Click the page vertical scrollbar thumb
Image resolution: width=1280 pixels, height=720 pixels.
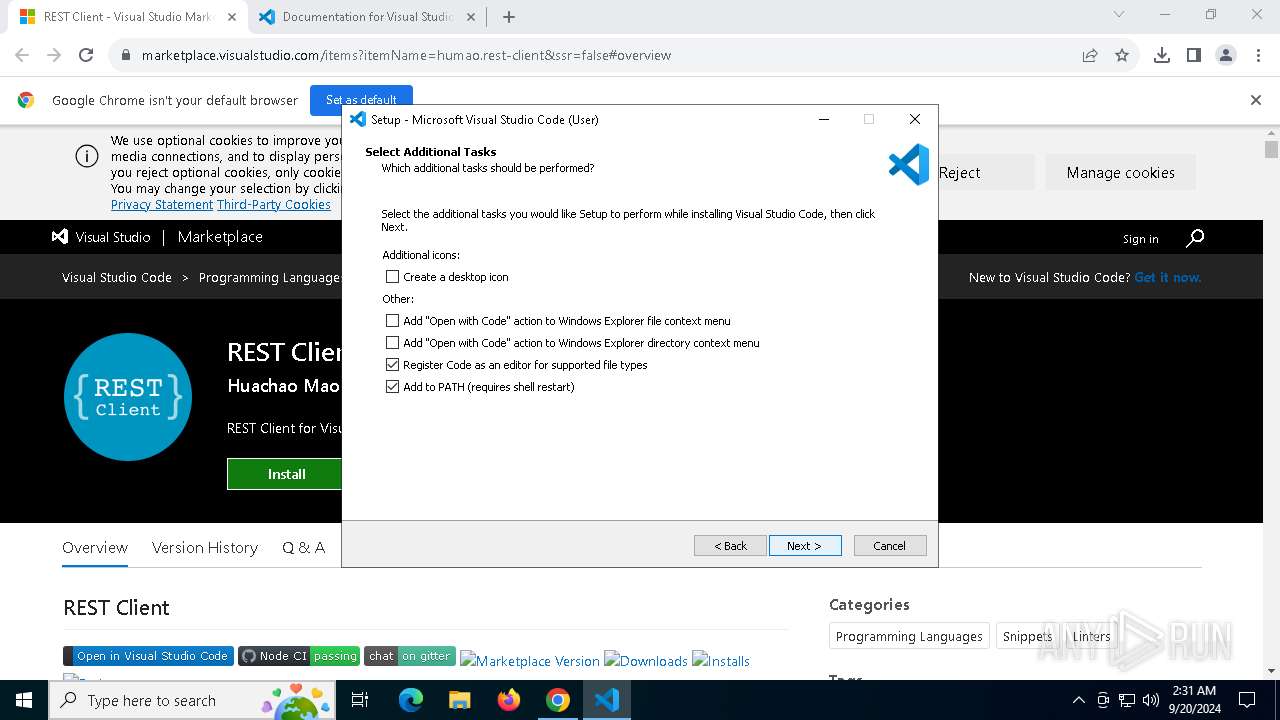(x=1271, y=150)
